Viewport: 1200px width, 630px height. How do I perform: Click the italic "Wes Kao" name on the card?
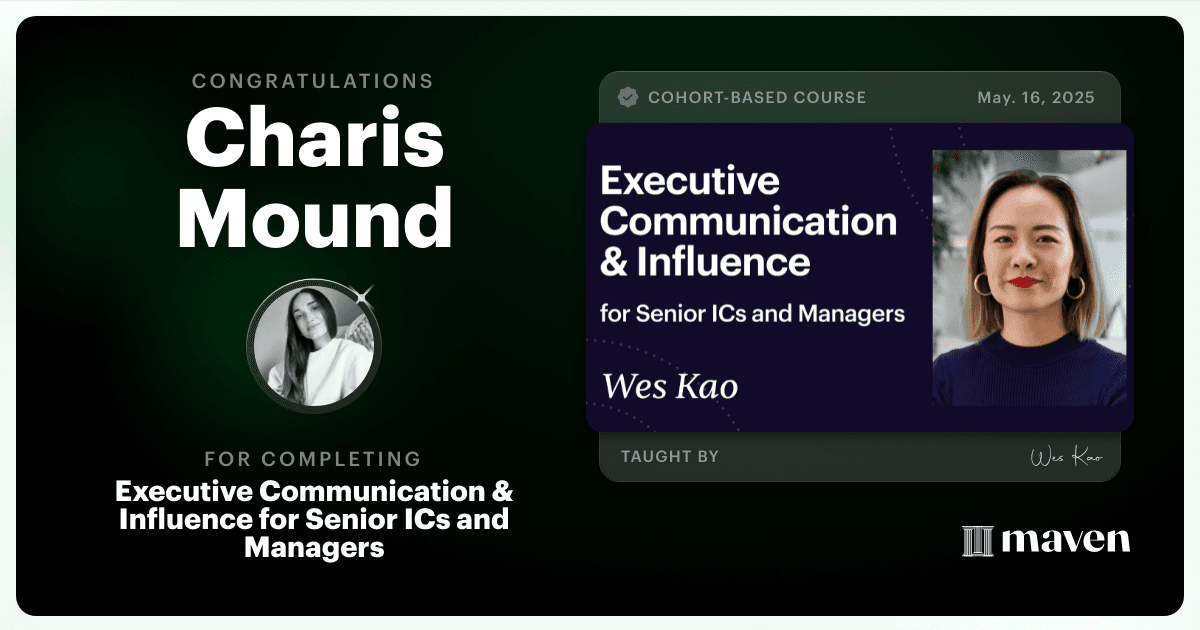pos(669,386)
